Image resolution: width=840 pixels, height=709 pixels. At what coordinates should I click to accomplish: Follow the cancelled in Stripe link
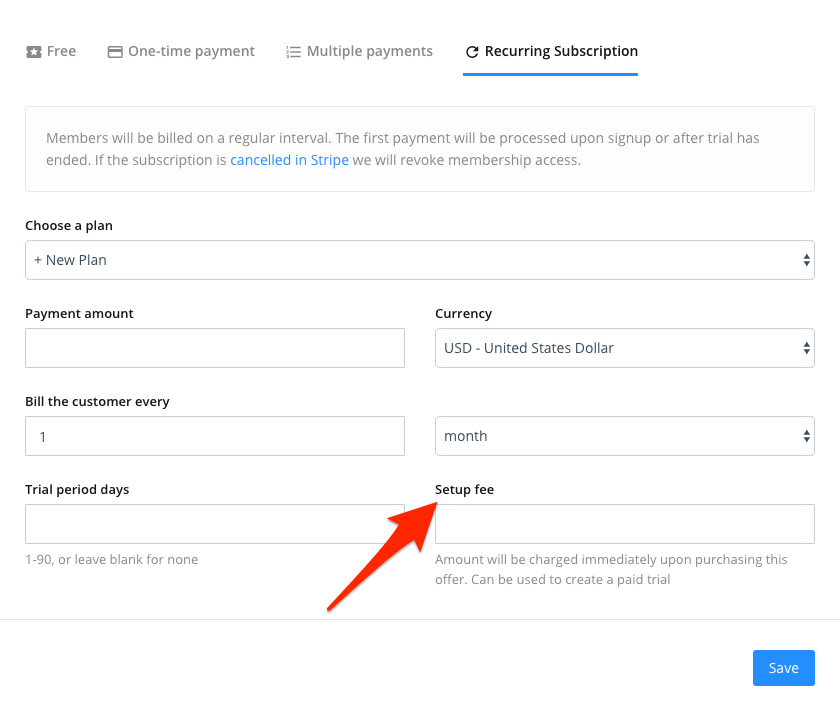tap(289, 160)
